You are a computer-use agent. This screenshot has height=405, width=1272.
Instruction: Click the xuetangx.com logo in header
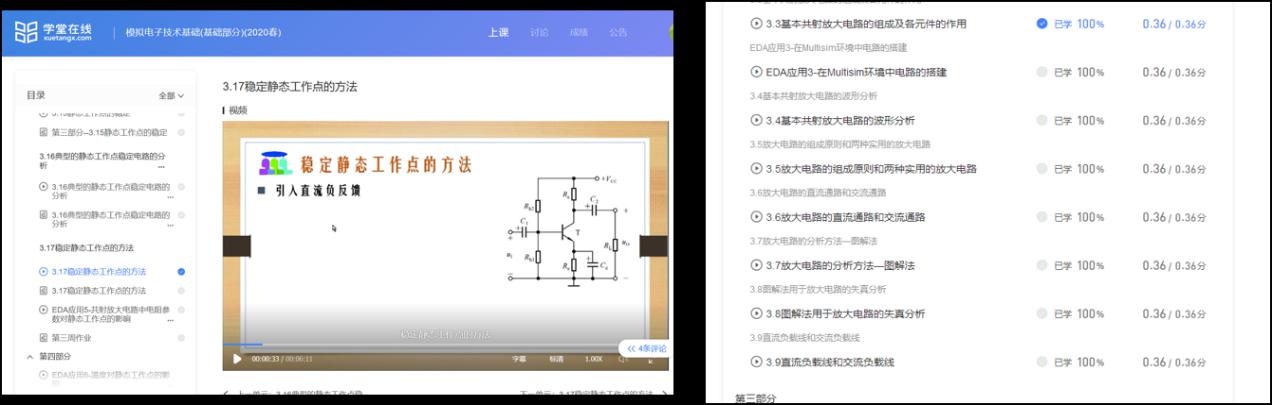click(54, 32)
